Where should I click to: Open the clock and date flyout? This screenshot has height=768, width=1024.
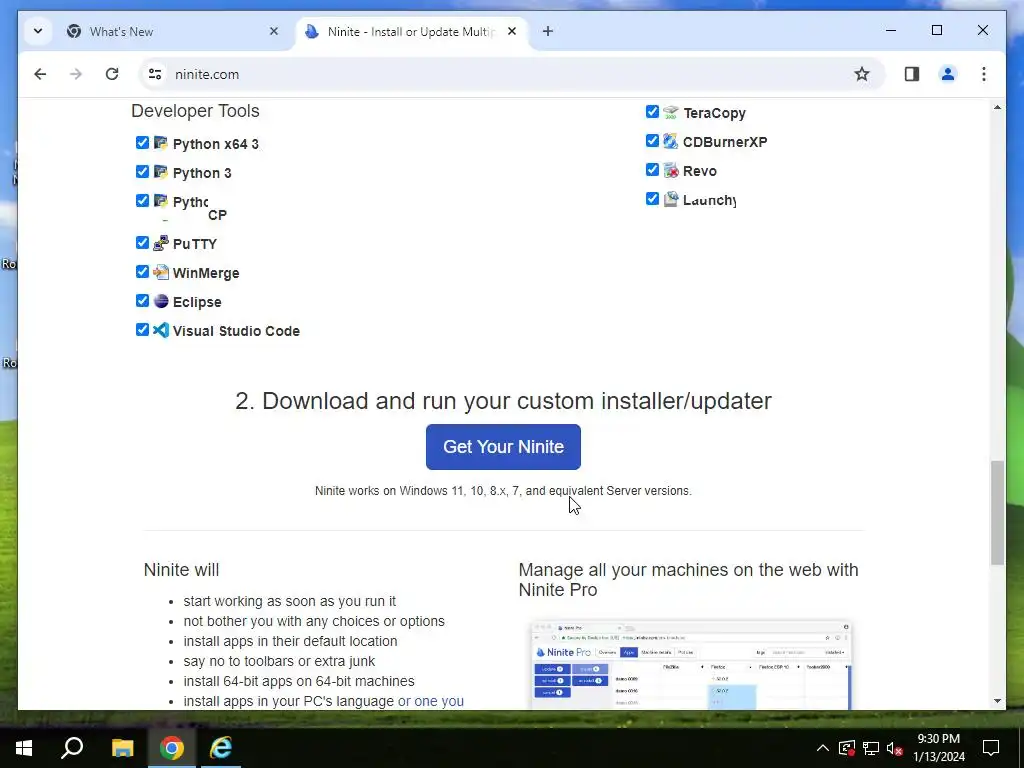click(938, 748)
